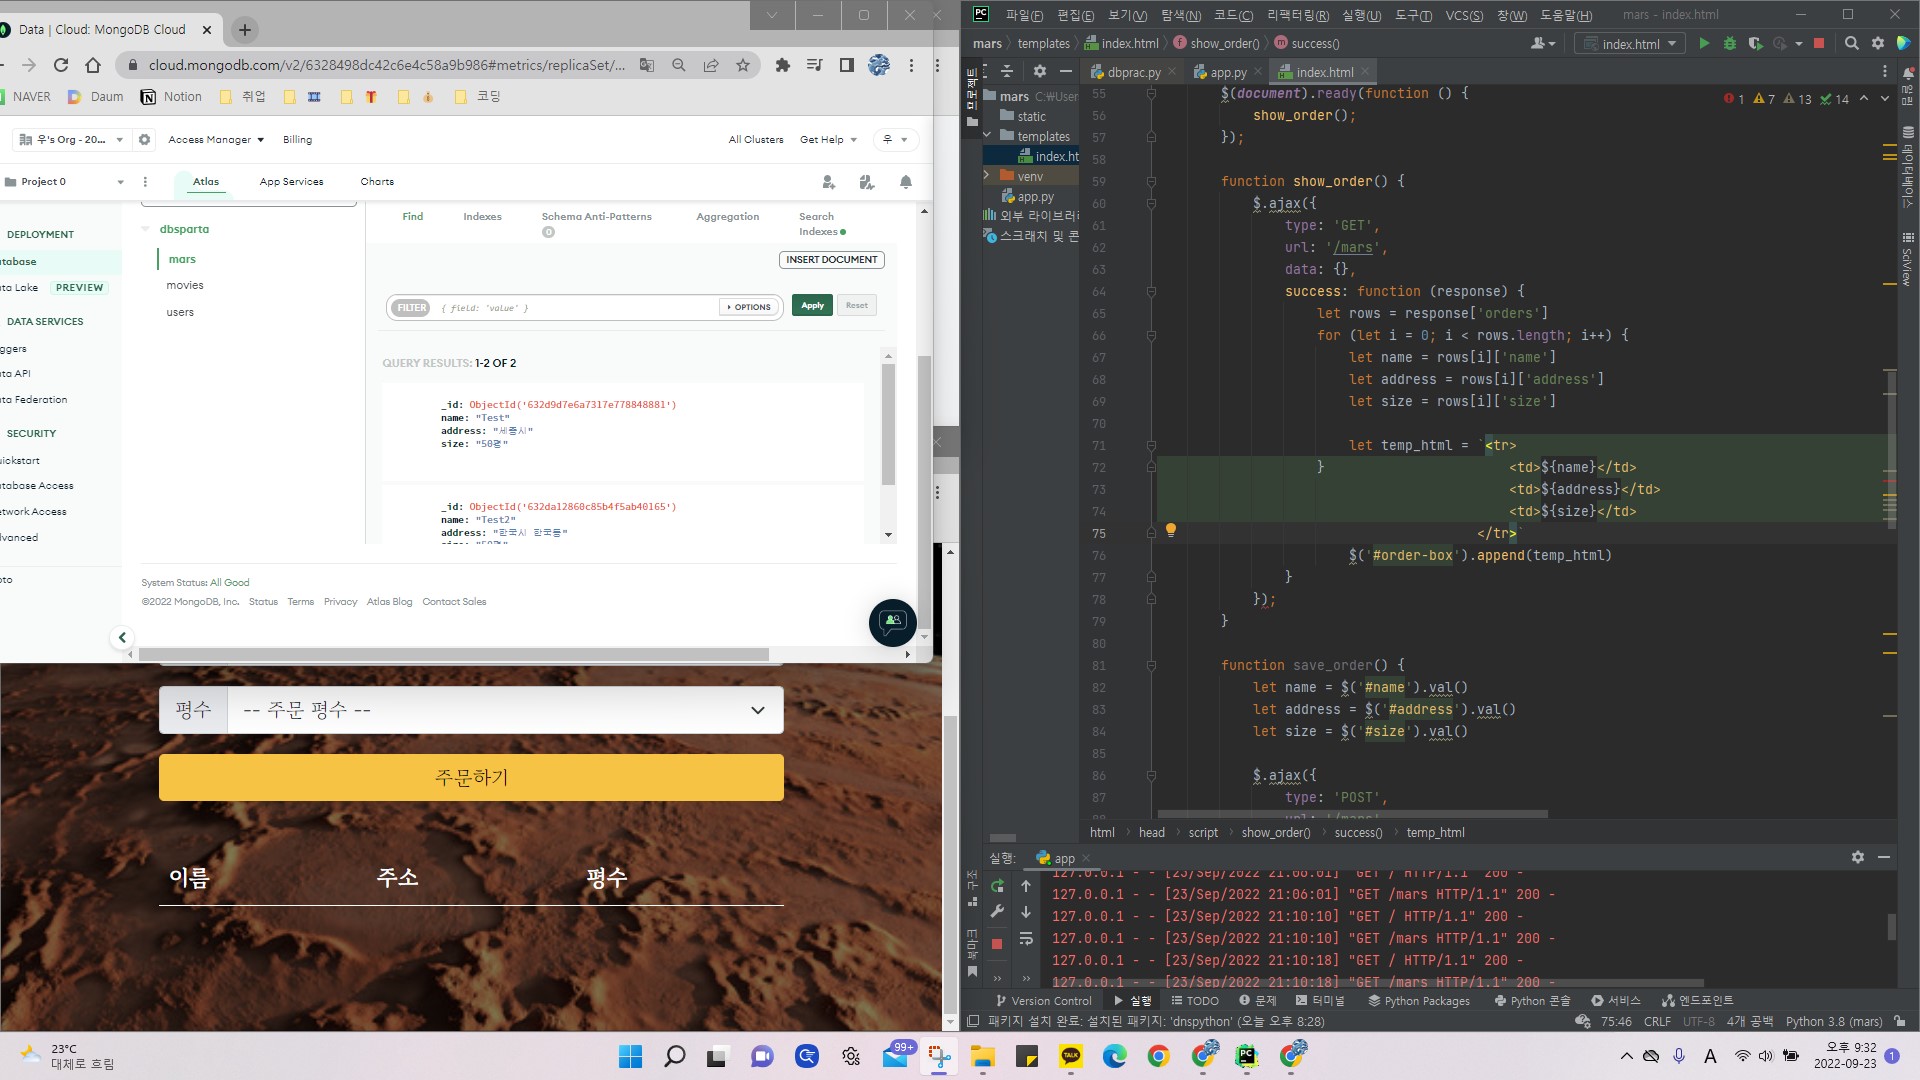Open the Atlas support chat bubble
1920x1080 pixels.
pos(892,622)
